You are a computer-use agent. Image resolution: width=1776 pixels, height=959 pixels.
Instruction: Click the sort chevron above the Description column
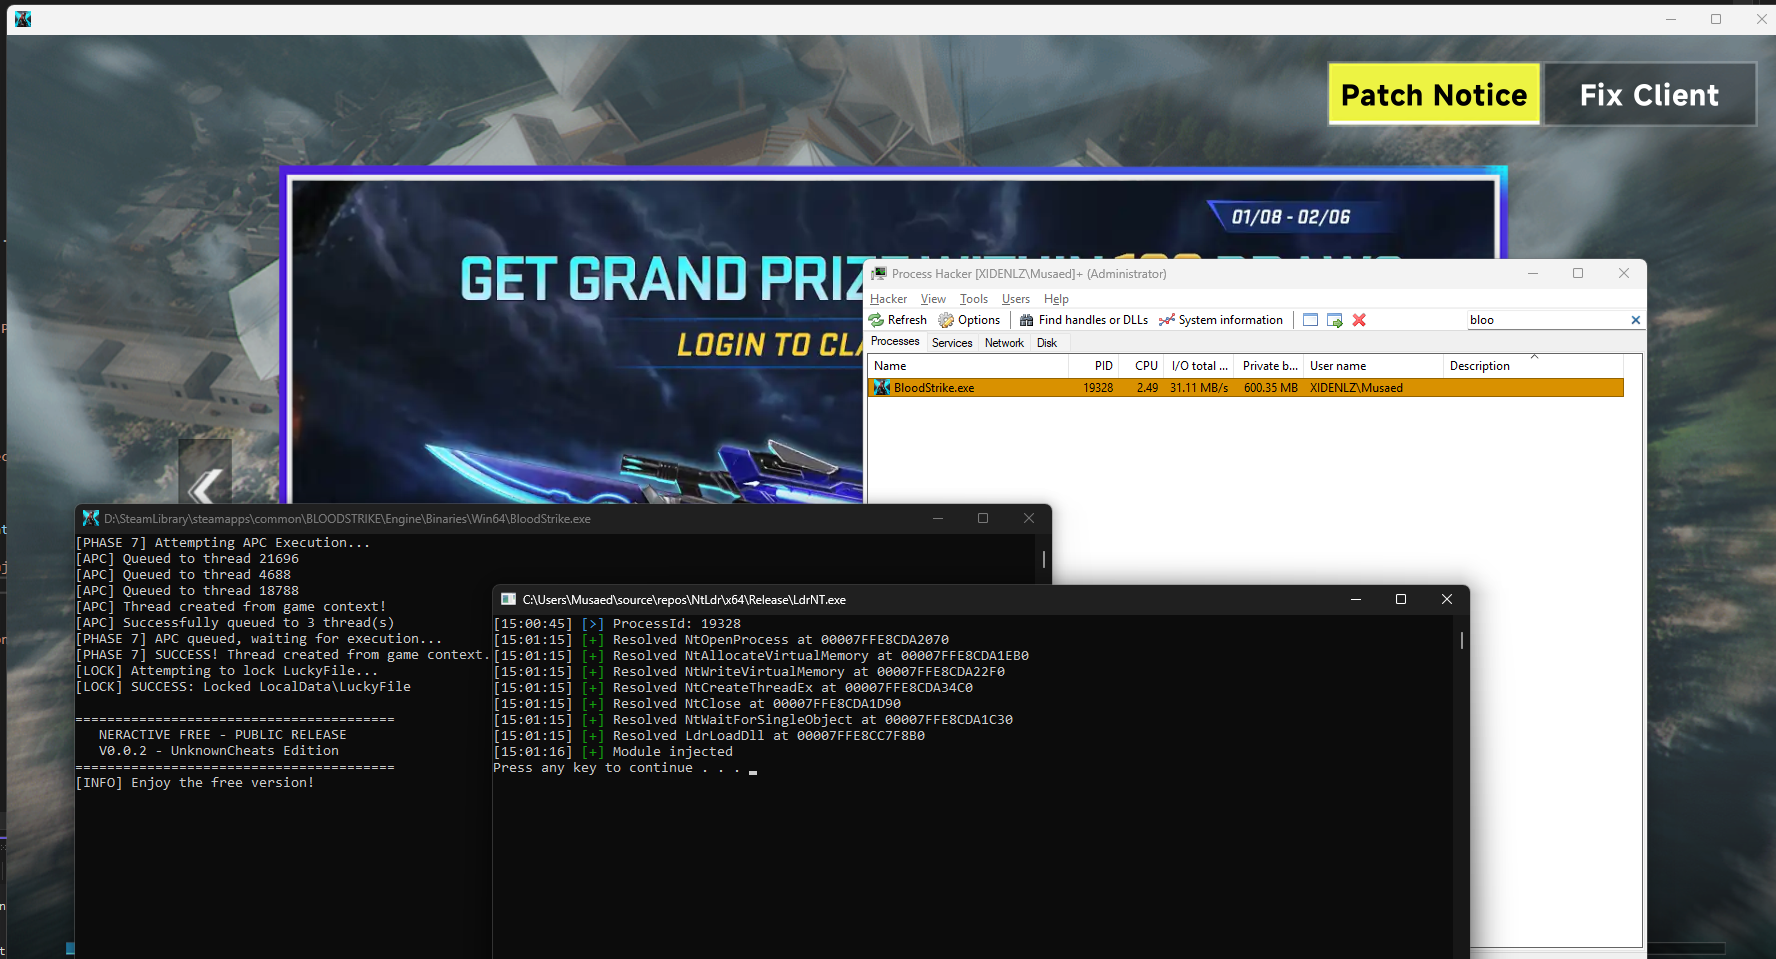[x=1533, y=357]
